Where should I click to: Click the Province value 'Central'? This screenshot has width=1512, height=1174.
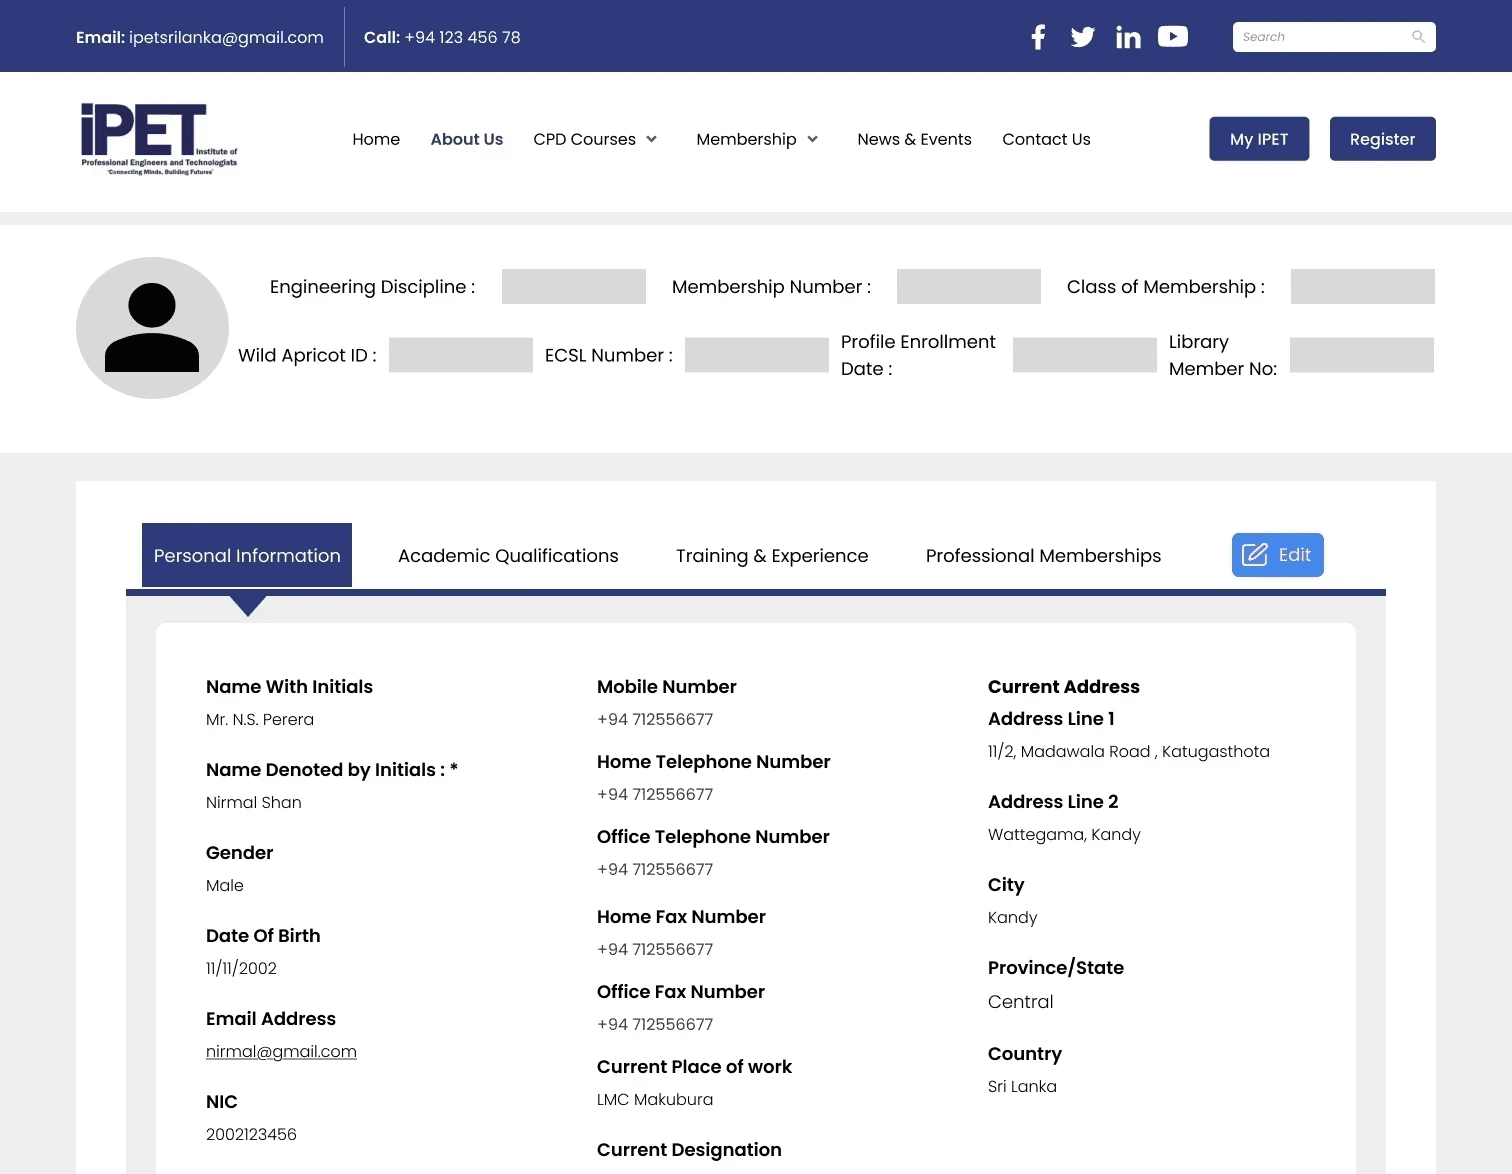[1020, 1001]
